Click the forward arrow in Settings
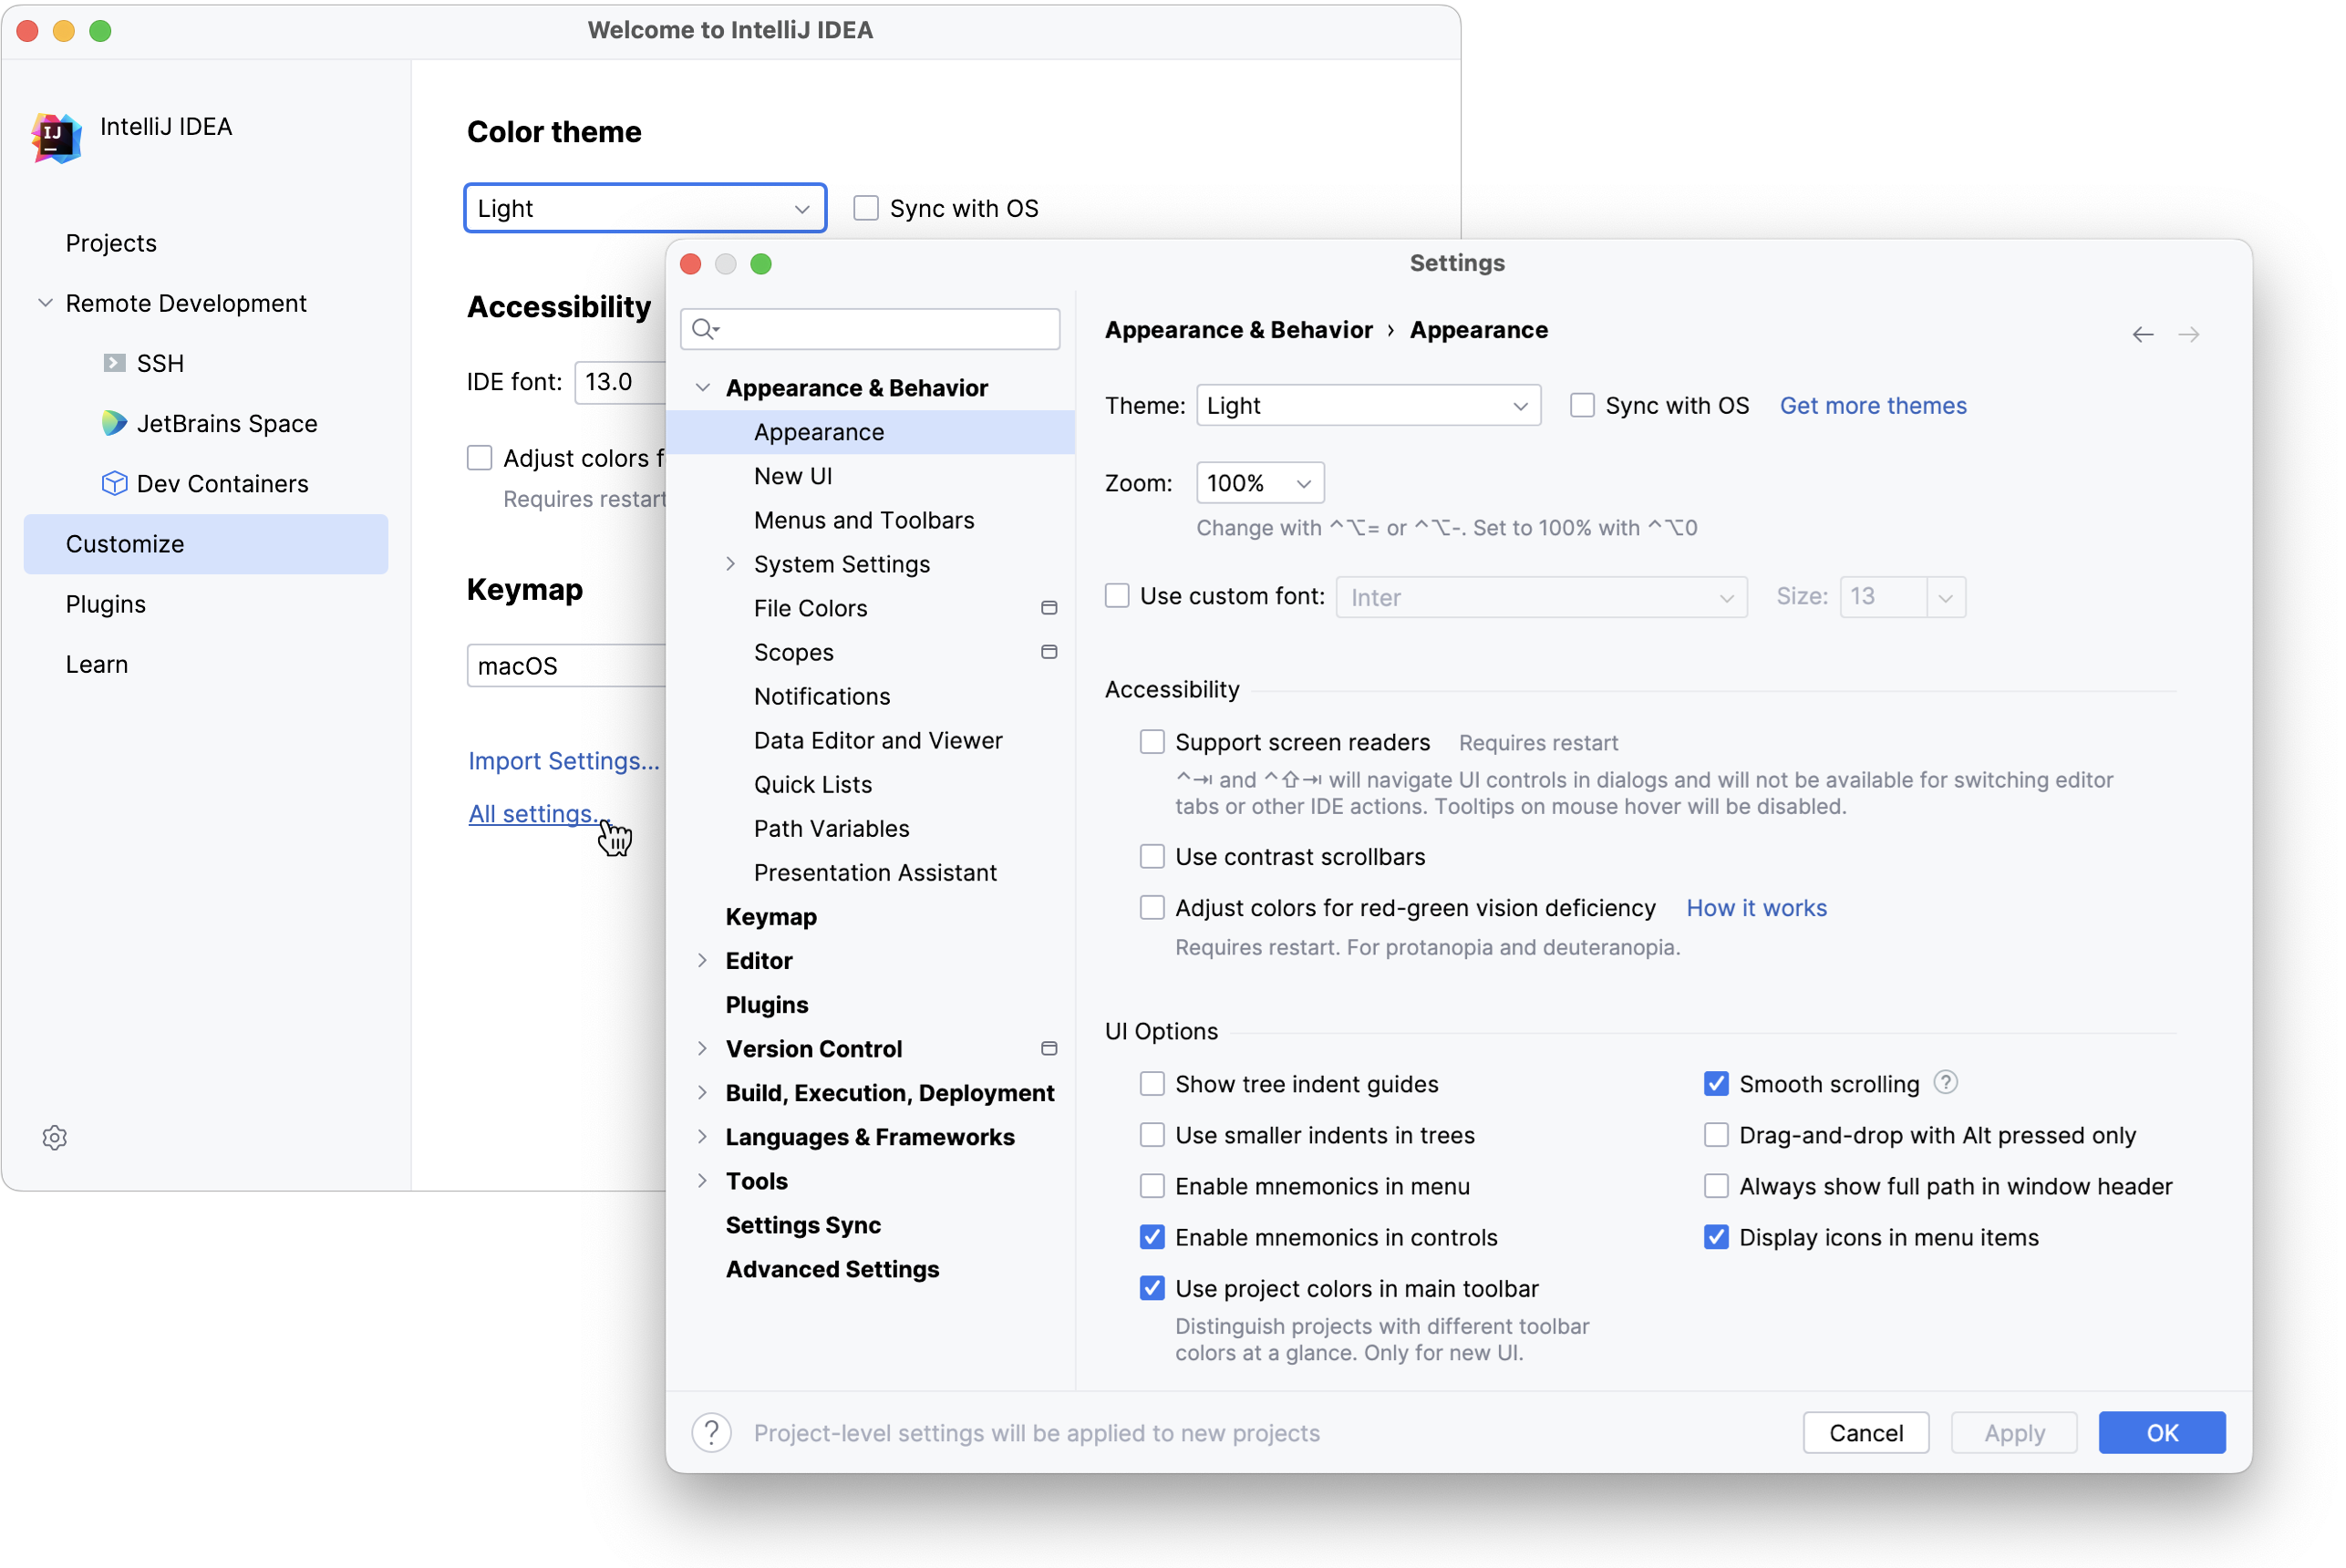The height and width of the screenshot is (1568, 2346). [x=2188, y=334]
